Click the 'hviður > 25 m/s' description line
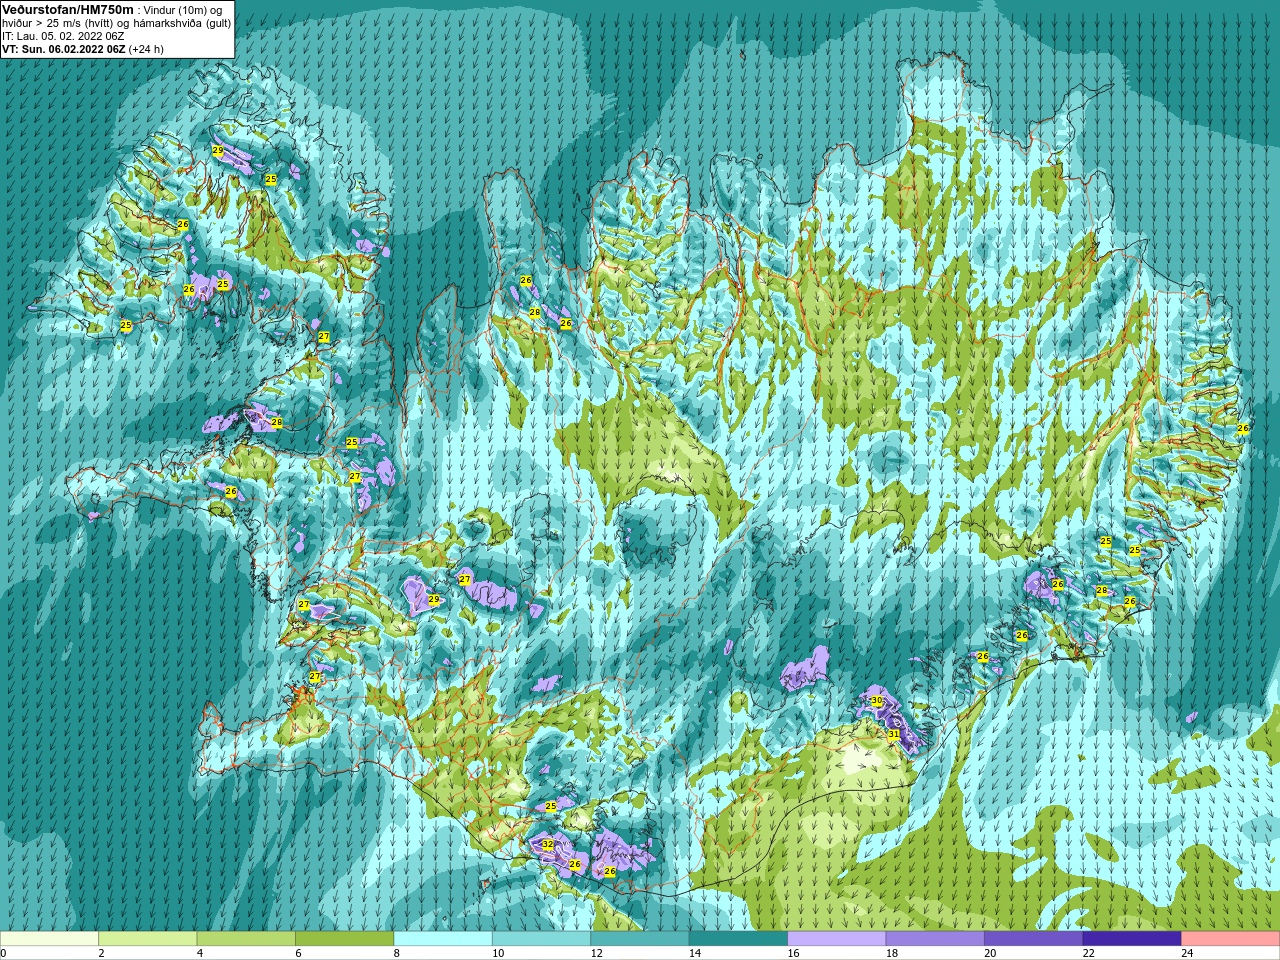1280x960 pixels. pos(116,23)
